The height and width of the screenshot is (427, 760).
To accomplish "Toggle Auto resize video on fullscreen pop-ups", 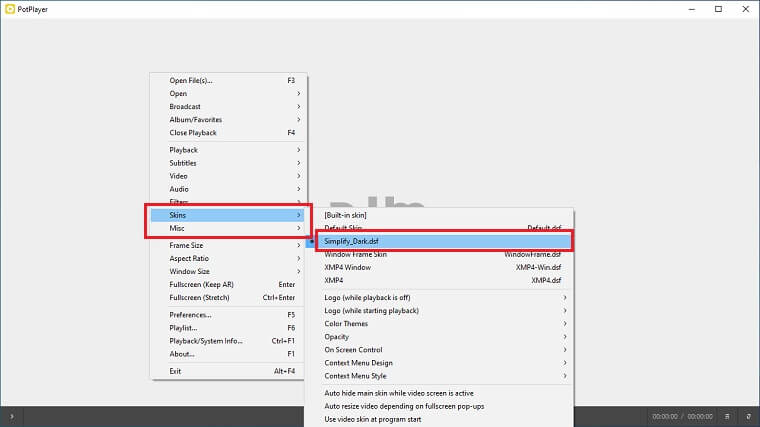I will [x=439, y=407].
